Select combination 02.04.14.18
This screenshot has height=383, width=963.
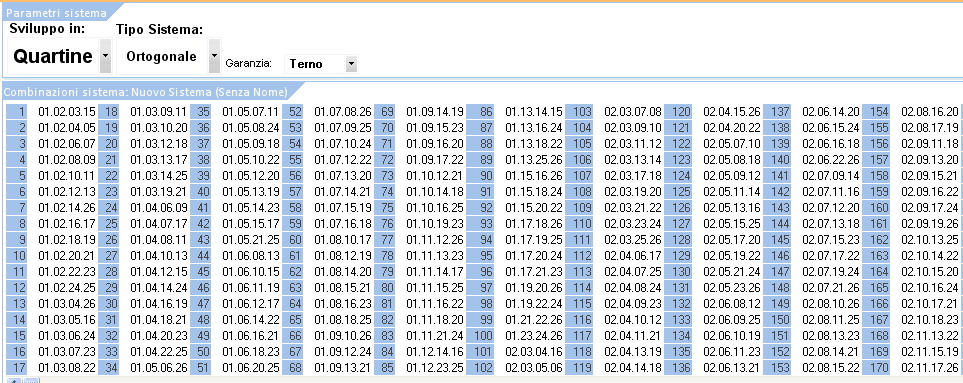[633, 367]
